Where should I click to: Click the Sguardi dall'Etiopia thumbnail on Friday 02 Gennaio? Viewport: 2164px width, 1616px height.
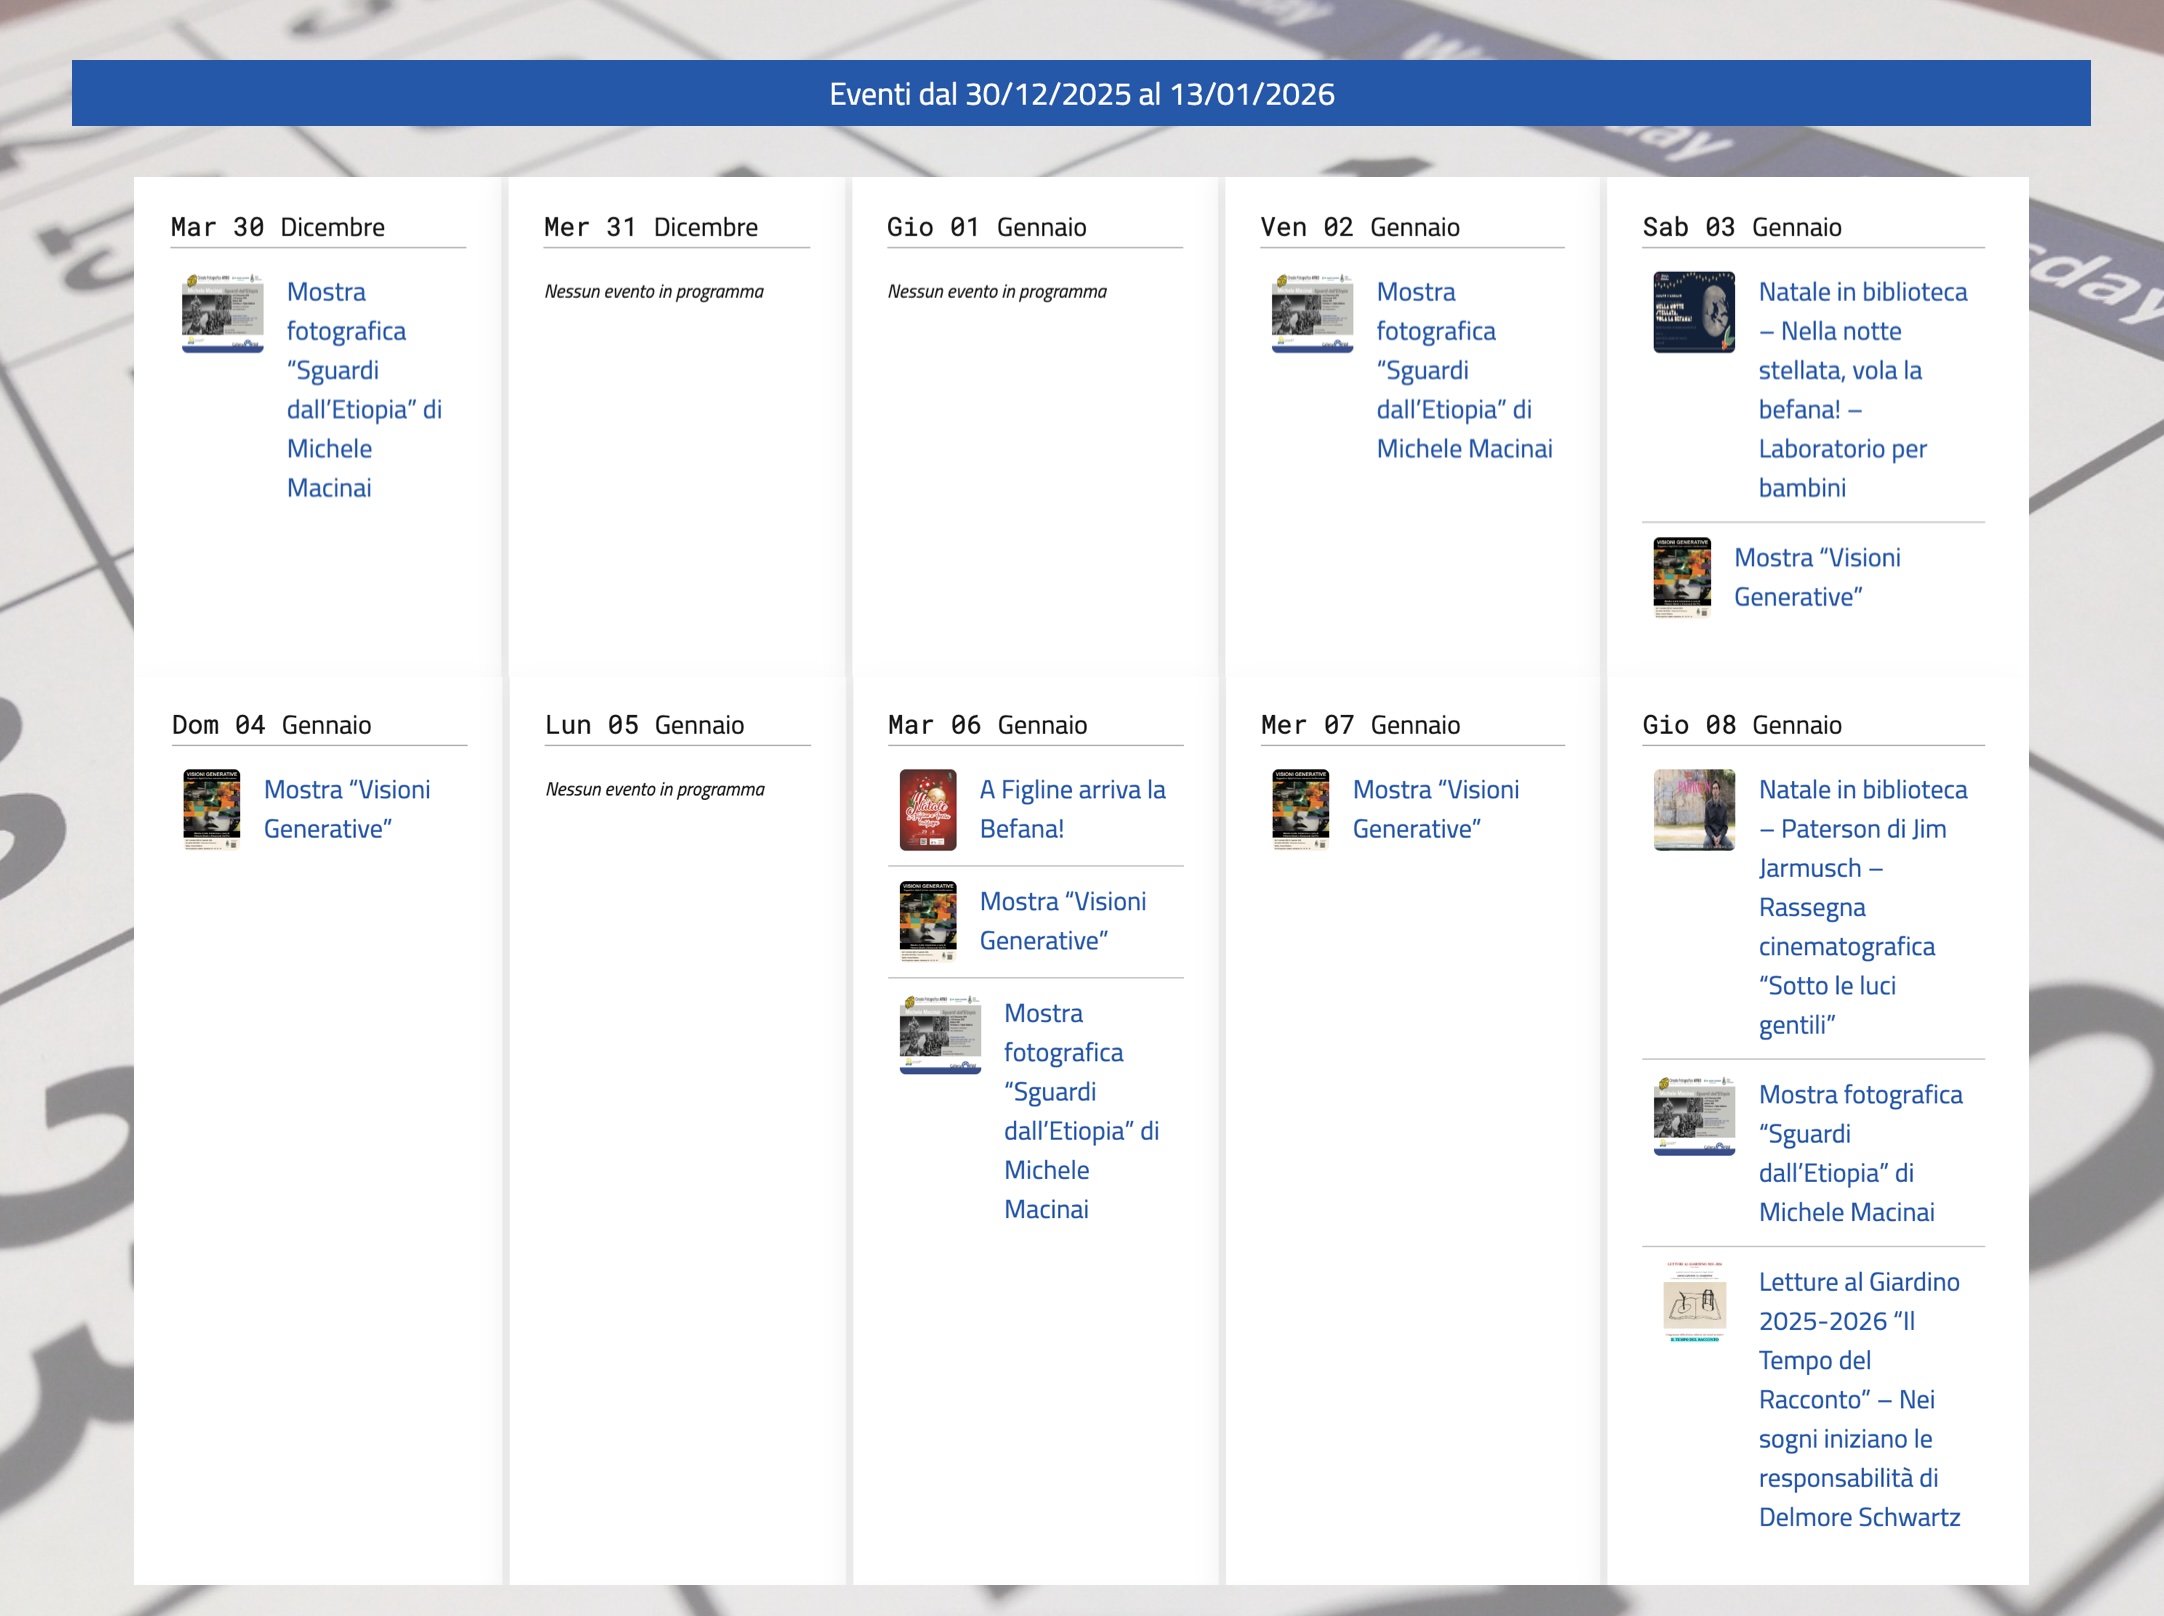(x=1312, y=312)
